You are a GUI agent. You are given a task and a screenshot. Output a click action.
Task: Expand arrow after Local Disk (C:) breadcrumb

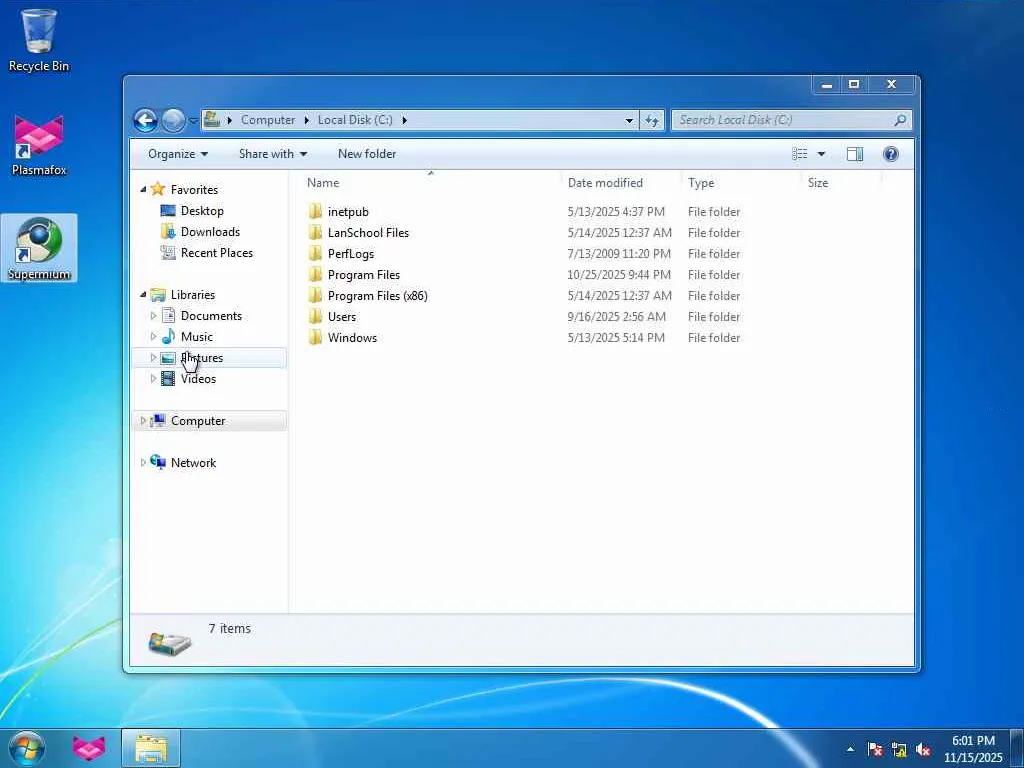[x=404, y=120]
